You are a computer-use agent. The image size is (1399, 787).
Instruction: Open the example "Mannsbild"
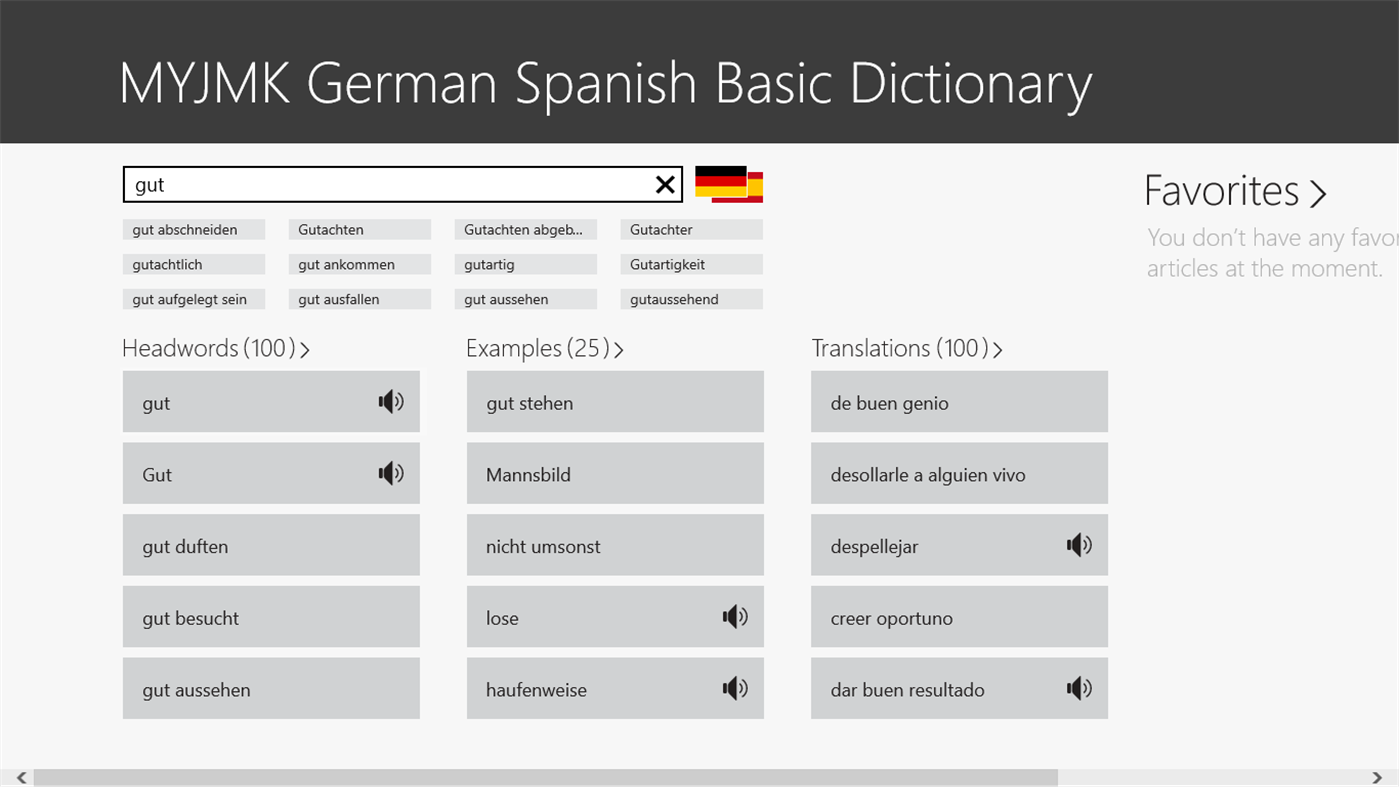coord(615,473)
